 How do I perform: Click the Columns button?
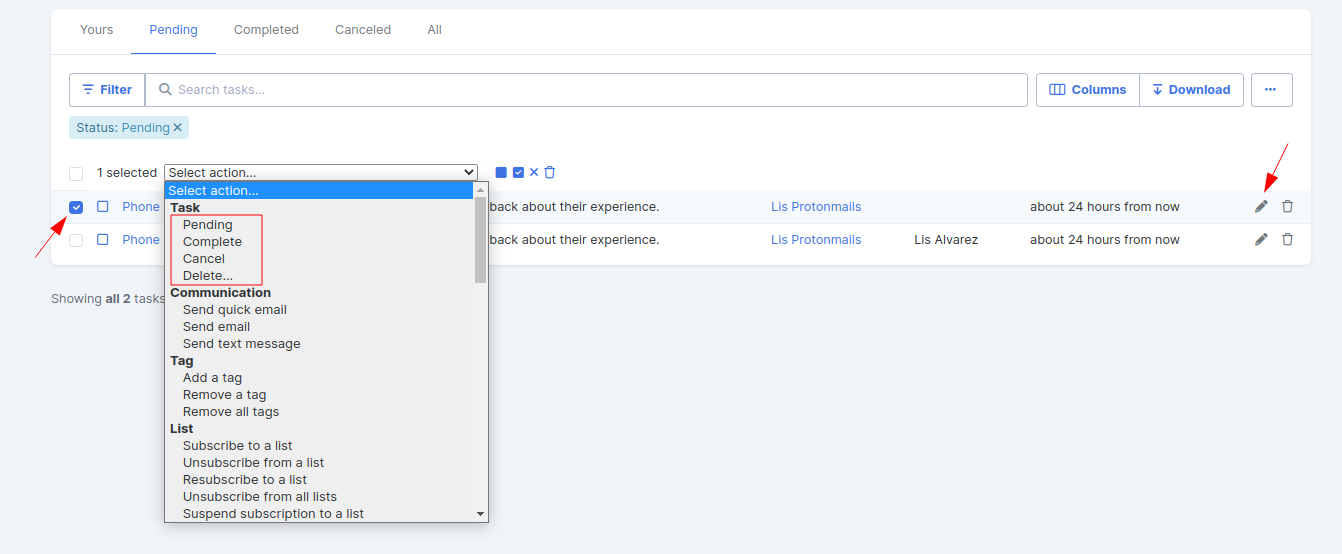tap(1088, 89)
